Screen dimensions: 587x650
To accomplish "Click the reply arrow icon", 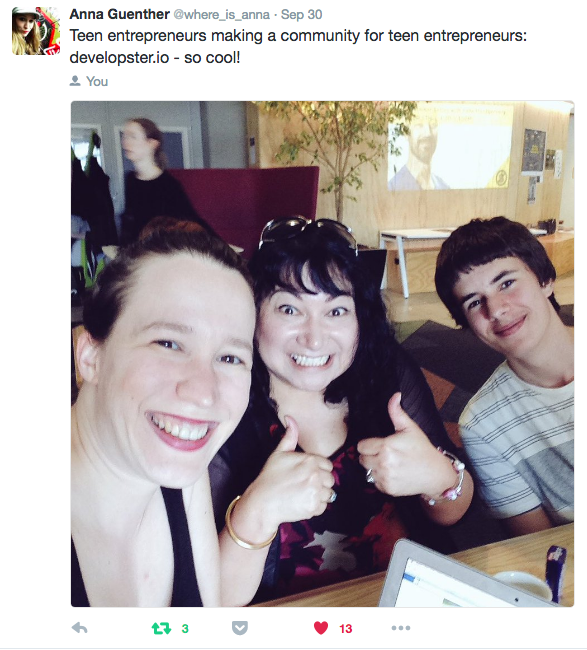I will point(79,628).
